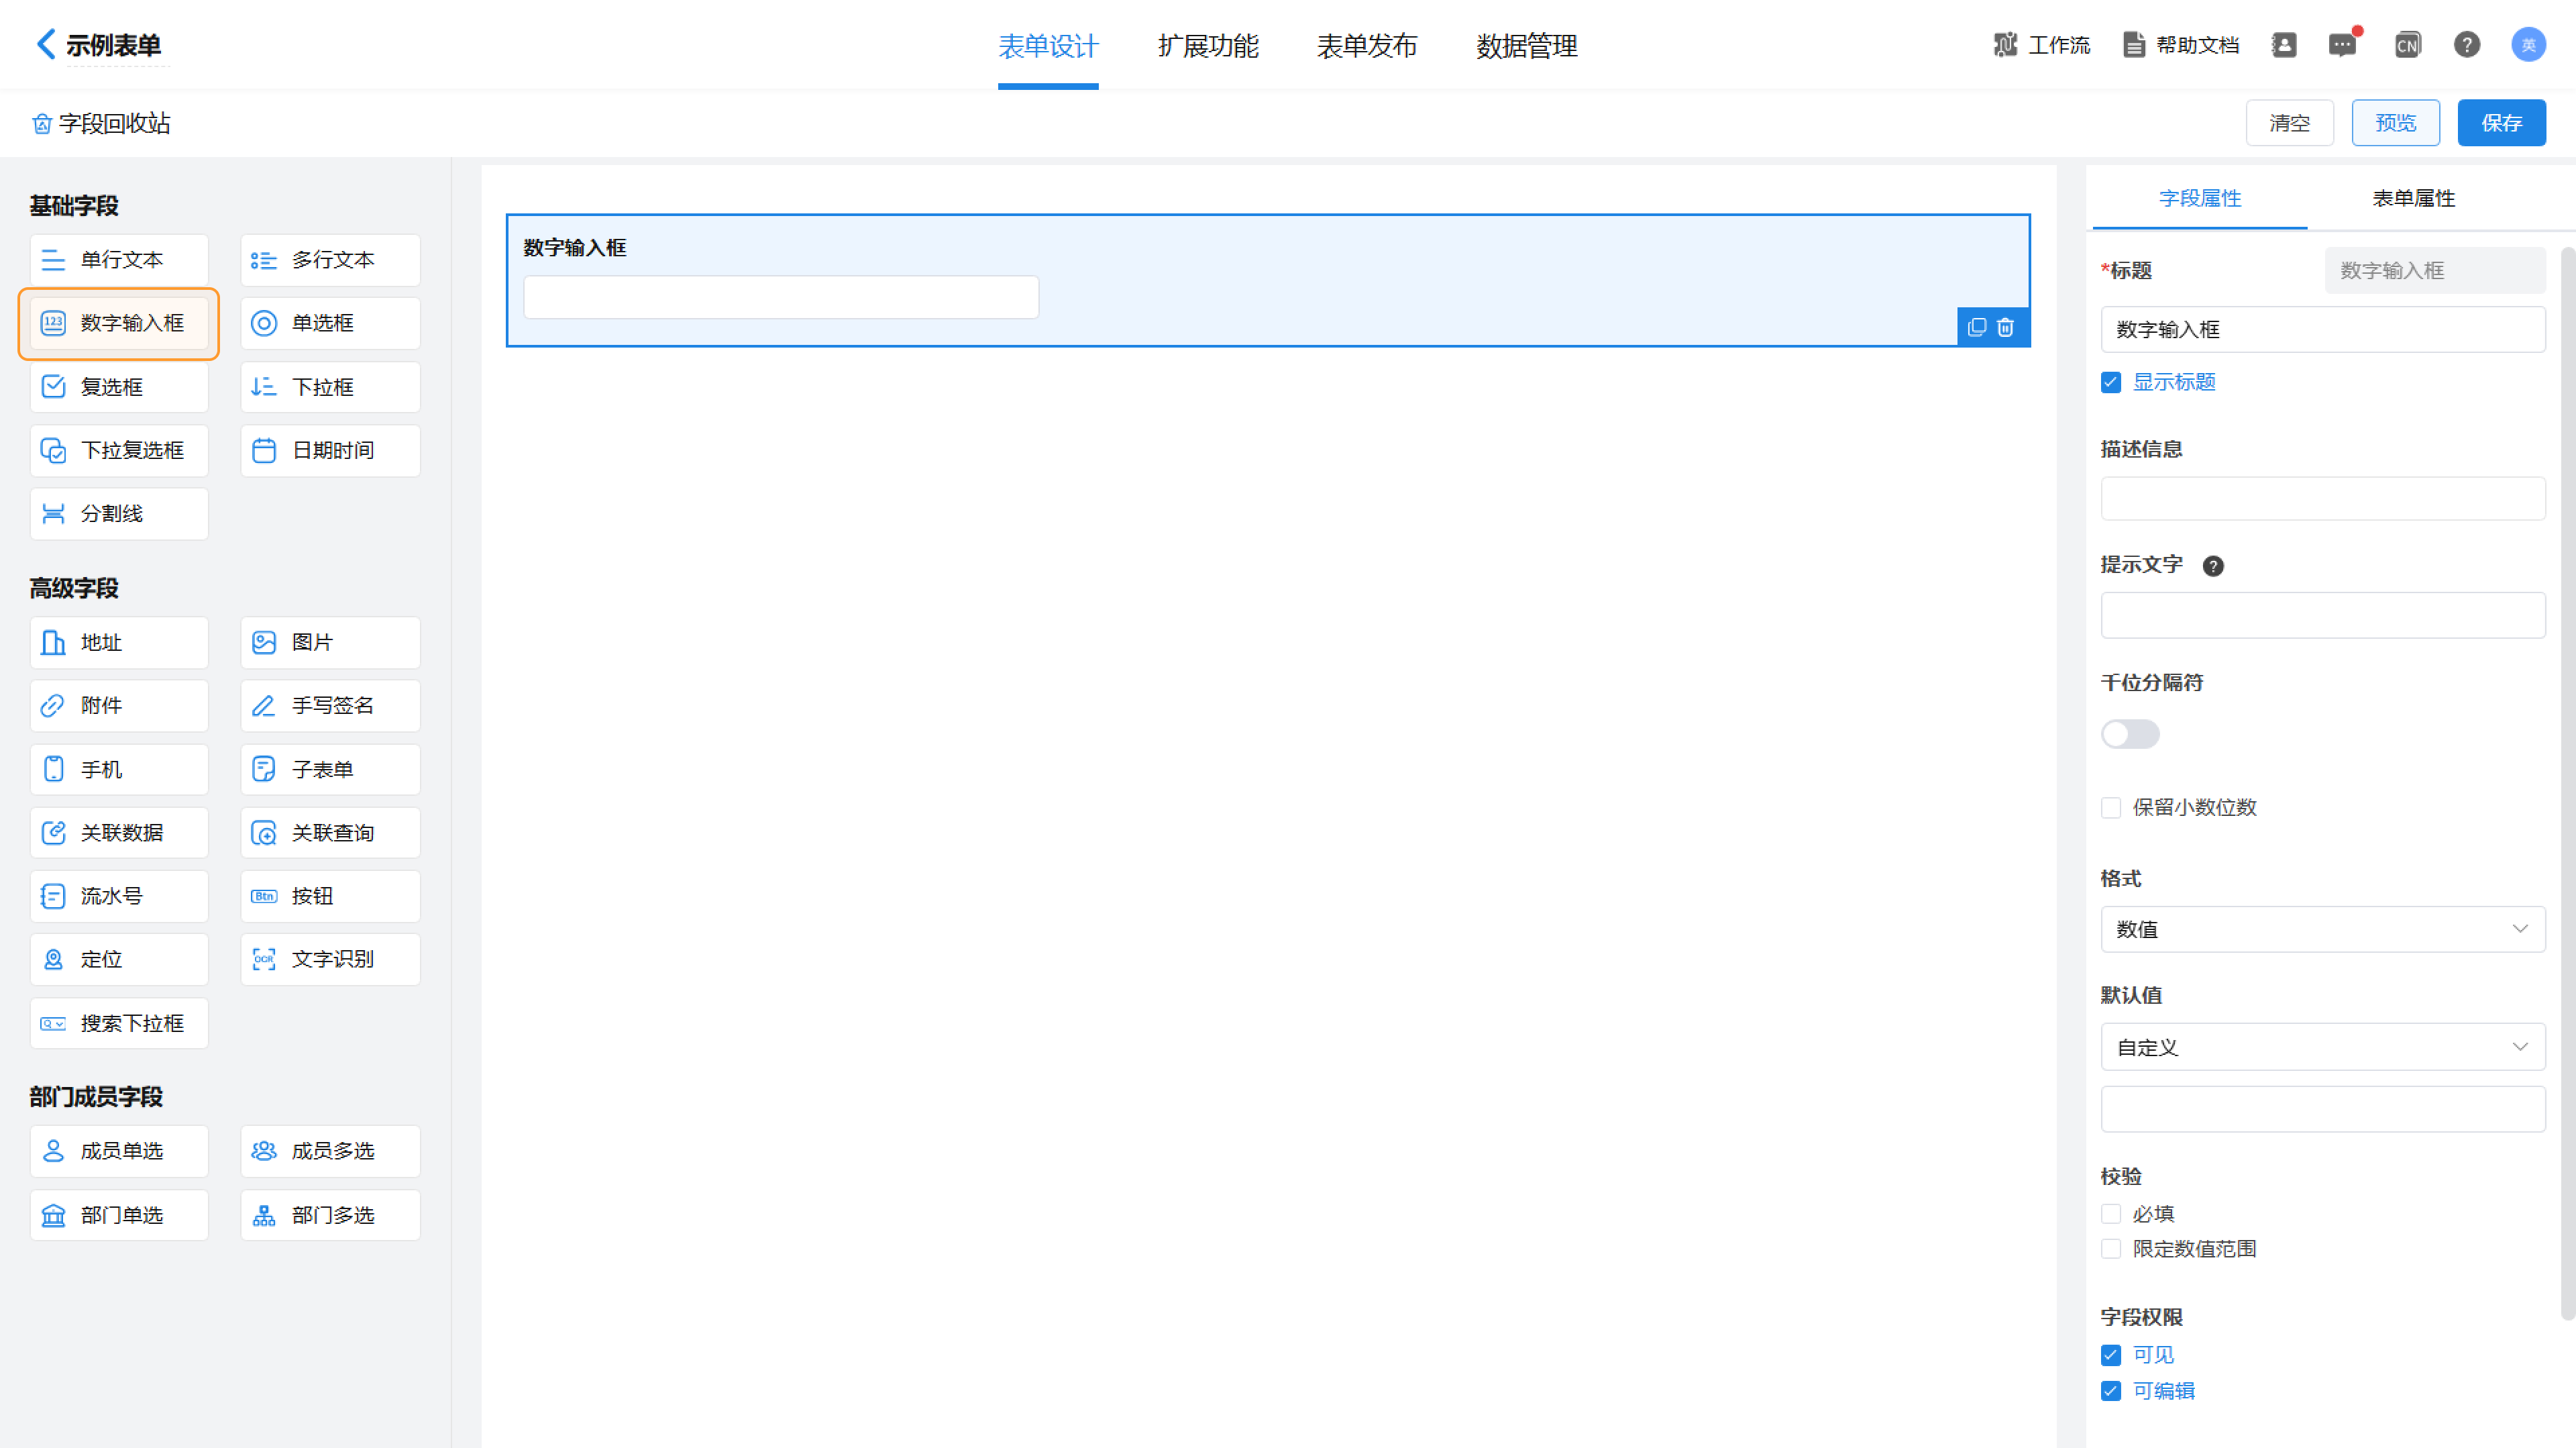The image size is (2576, 1448).
Task: Add a 按钮 button field
Action: [x=330, y=896]
